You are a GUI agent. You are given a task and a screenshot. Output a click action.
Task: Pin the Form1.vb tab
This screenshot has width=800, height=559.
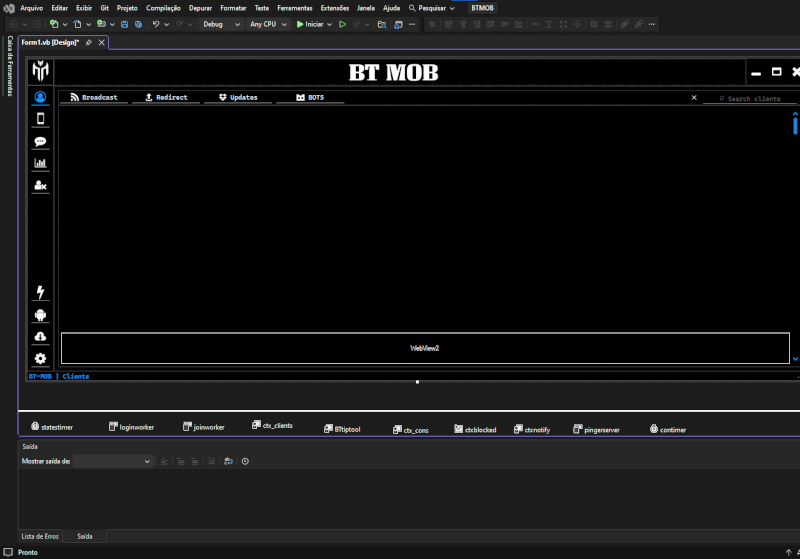tap(89, 42)
